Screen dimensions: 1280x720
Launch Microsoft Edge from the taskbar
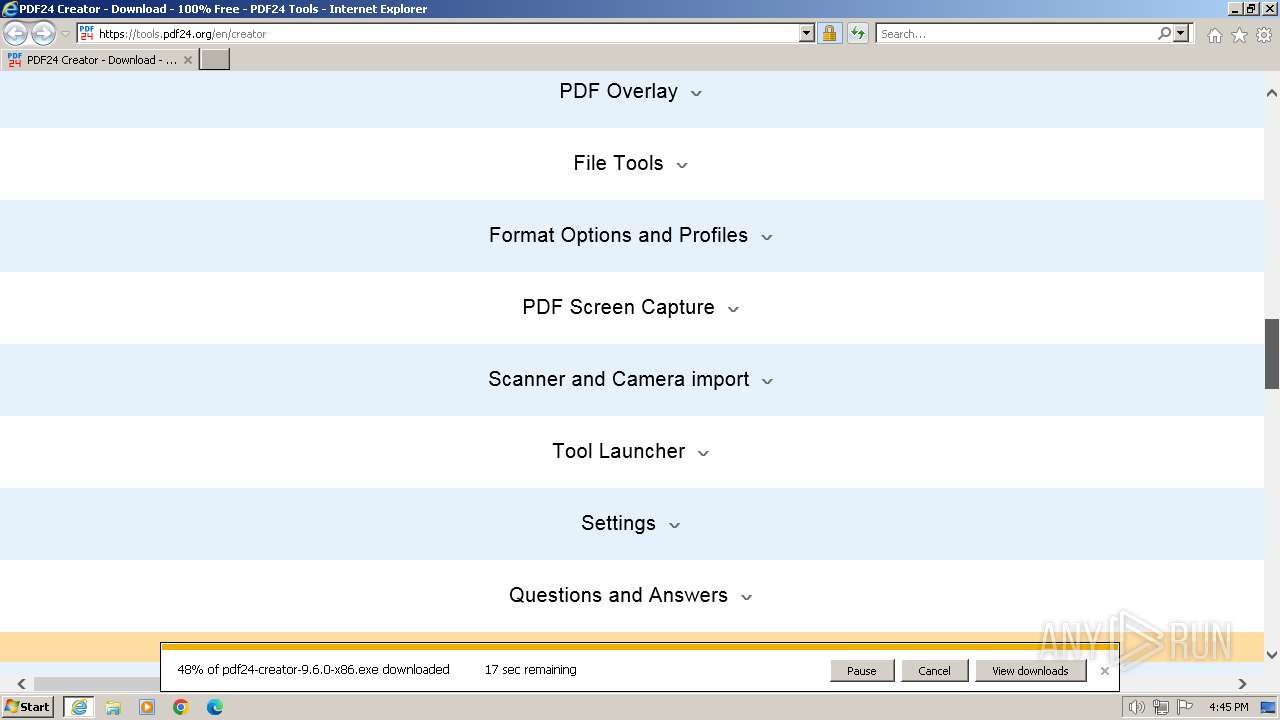[215, 707]
